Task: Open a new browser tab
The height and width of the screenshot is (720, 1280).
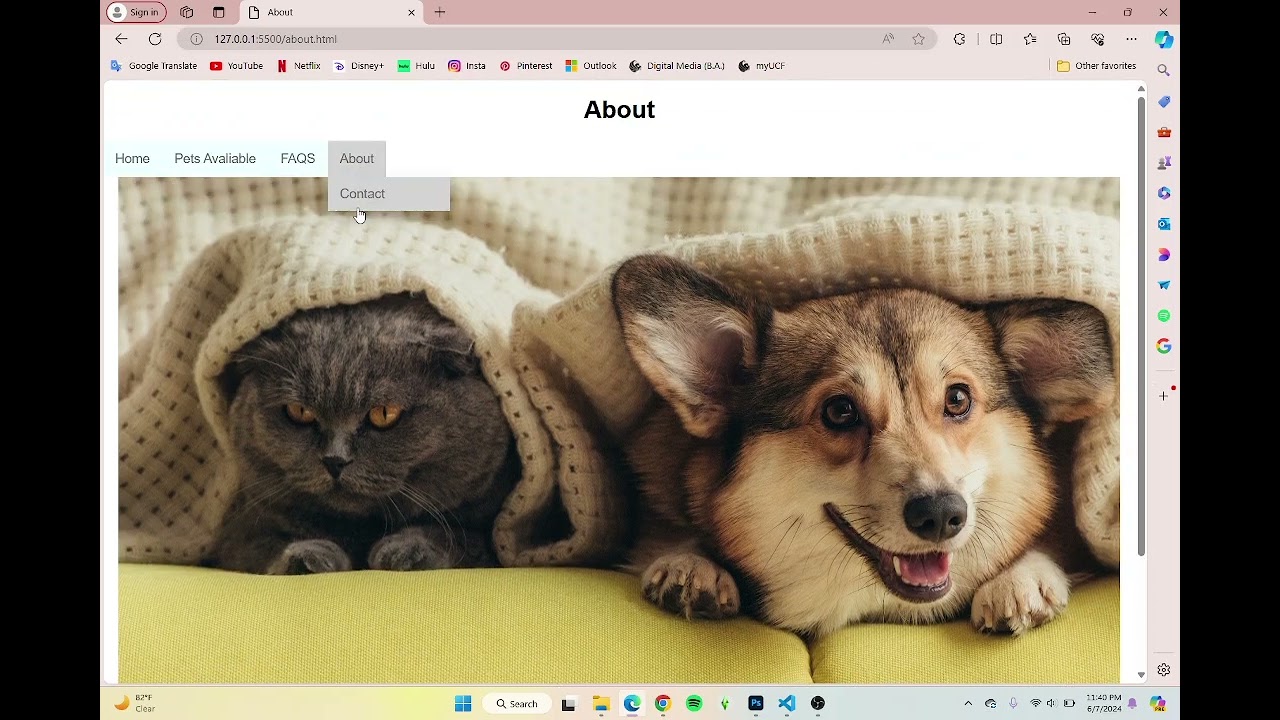Action: click(440, 13)
